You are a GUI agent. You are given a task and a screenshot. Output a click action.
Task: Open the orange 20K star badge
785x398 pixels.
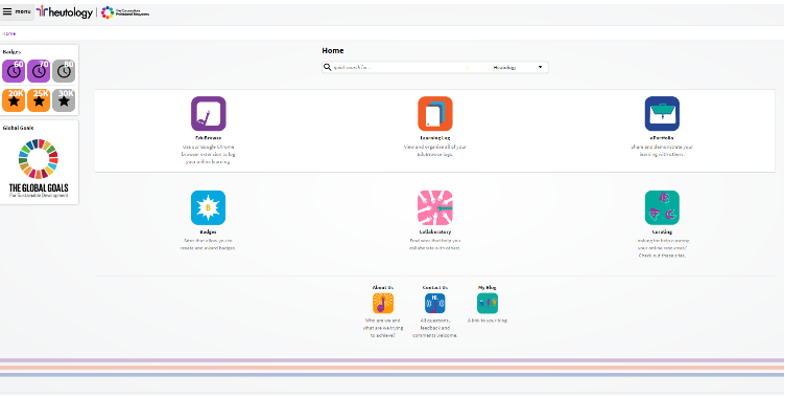pos(14,100)
